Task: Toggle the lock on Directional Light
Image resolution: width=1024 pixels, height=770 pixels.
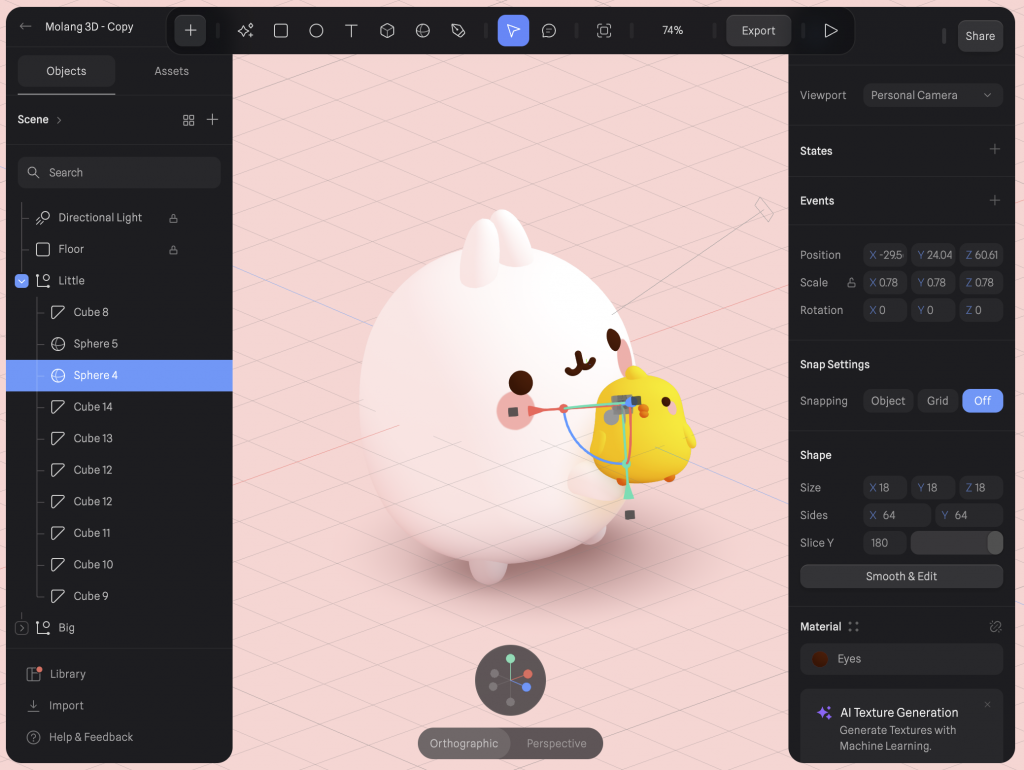Action: click(x=173, y=218)
